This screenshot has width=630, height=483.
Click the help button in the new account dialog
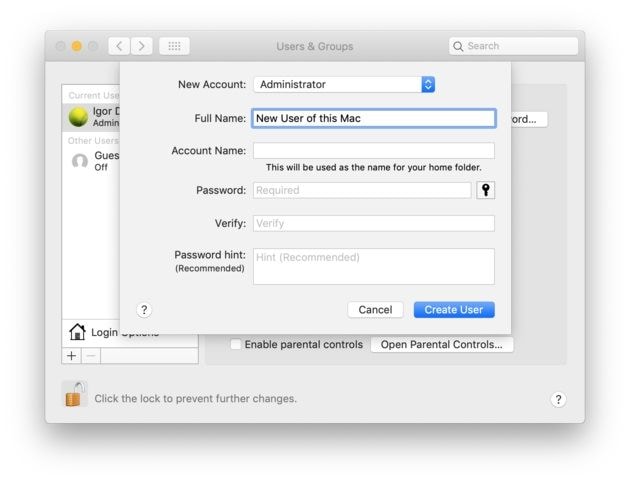pos(144,310)
